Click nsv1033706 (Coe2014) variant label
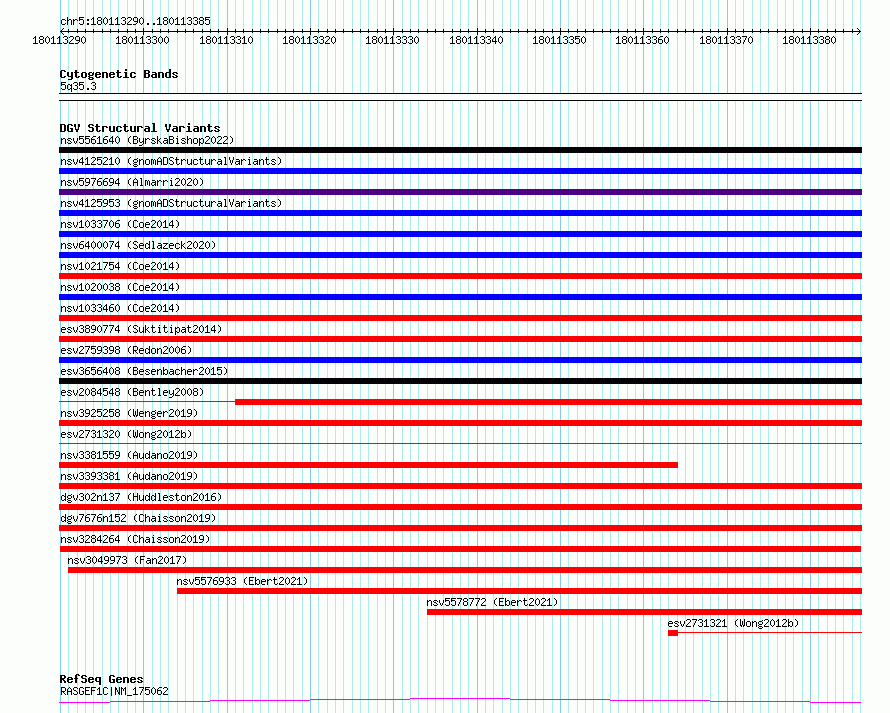This screenshot has height=713, width=890. 120,224
